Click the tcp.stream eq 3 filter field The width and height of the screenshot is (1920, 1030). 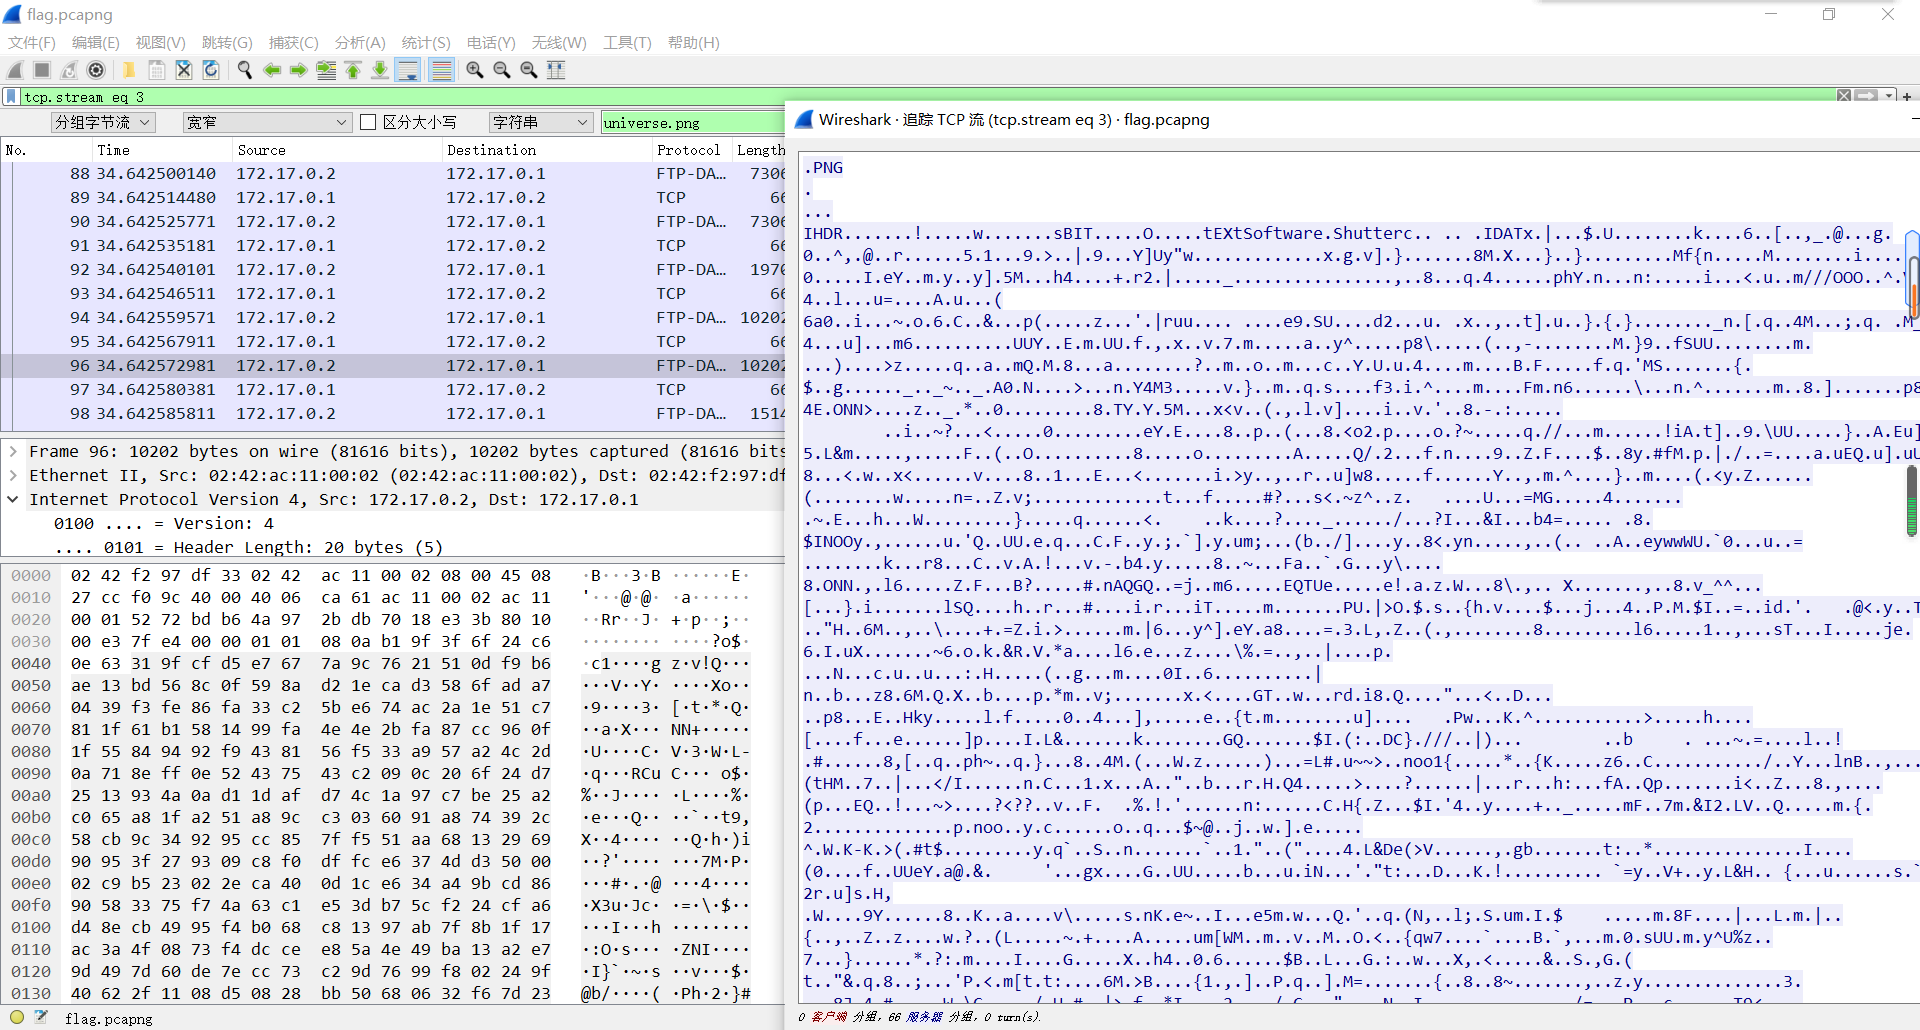tap(400, 97)
